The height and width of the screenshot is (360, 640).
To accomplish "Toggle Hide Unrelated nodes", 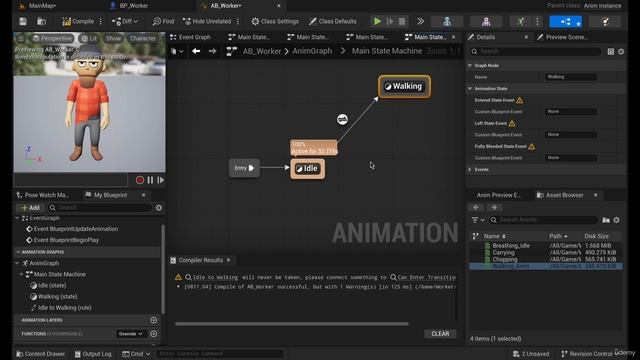I will tap(207, 21).
